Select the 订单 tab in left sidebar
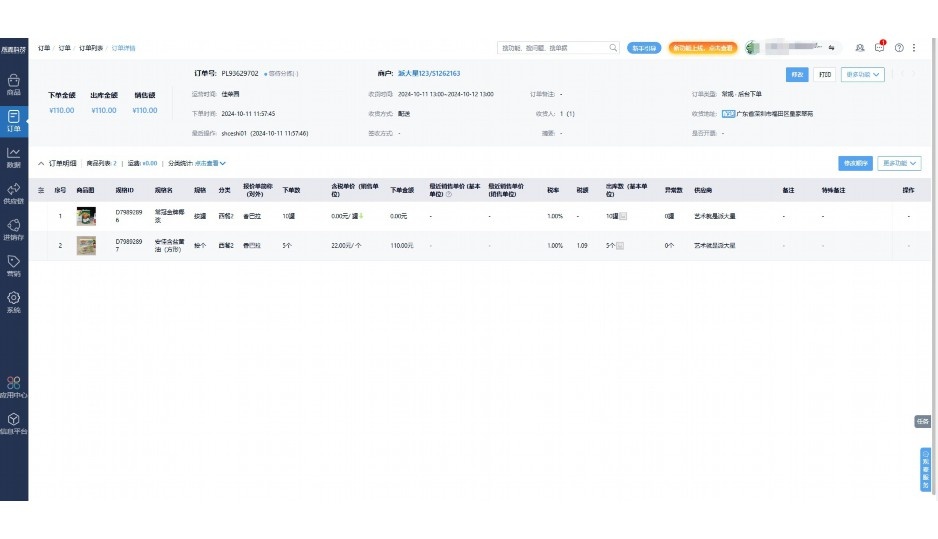Image resolution: width=938 pixels, height=539 pixels. click(x=14, y=120)
